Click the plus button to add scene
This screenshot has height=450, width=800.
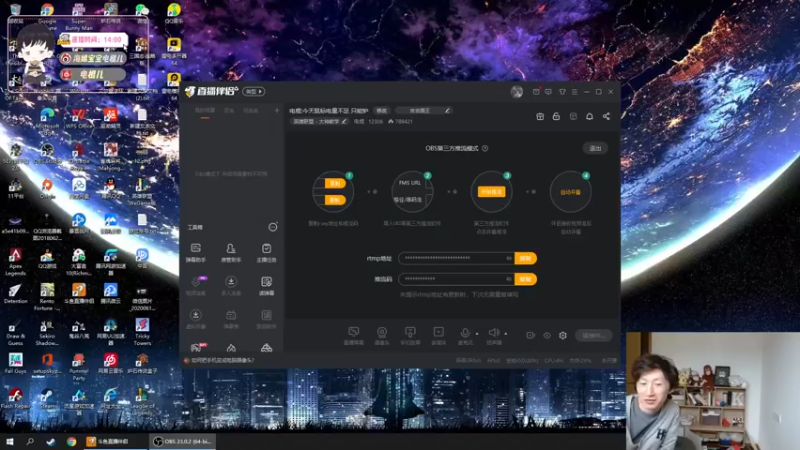[x=277, y=110]
